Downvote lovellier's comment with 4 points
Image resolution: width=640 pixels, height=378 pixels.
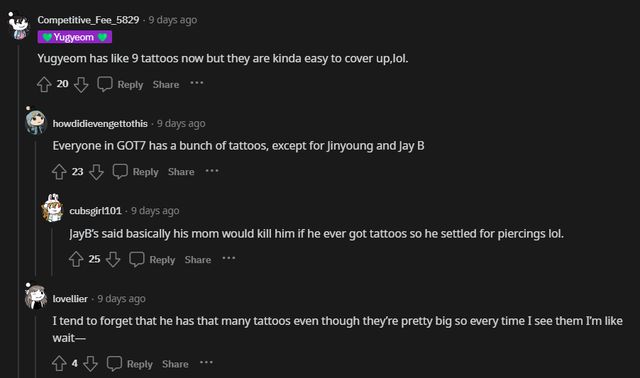tap(90, 363)
